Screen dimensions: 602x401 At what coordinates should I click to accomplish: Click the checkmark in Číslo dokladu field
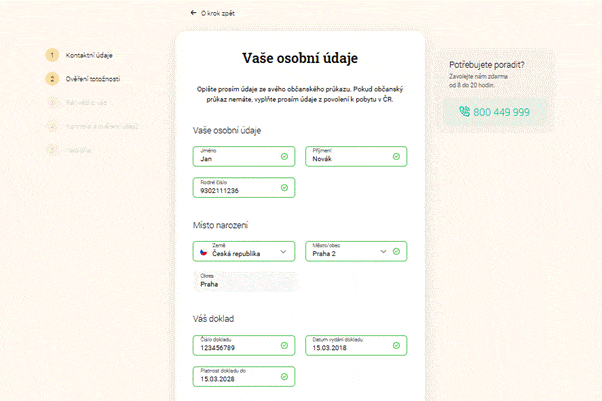[x=284, y=345]
